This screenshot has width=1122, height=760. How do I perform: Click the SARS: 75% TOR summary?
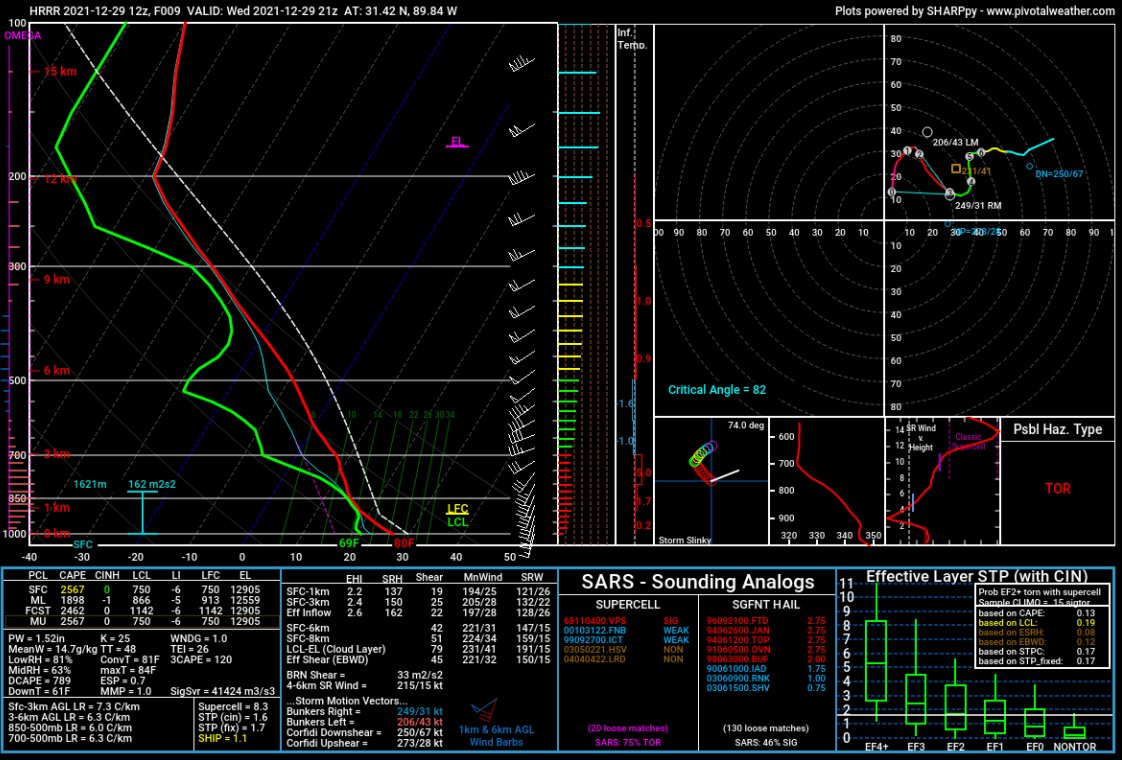(x=628, y=742)
